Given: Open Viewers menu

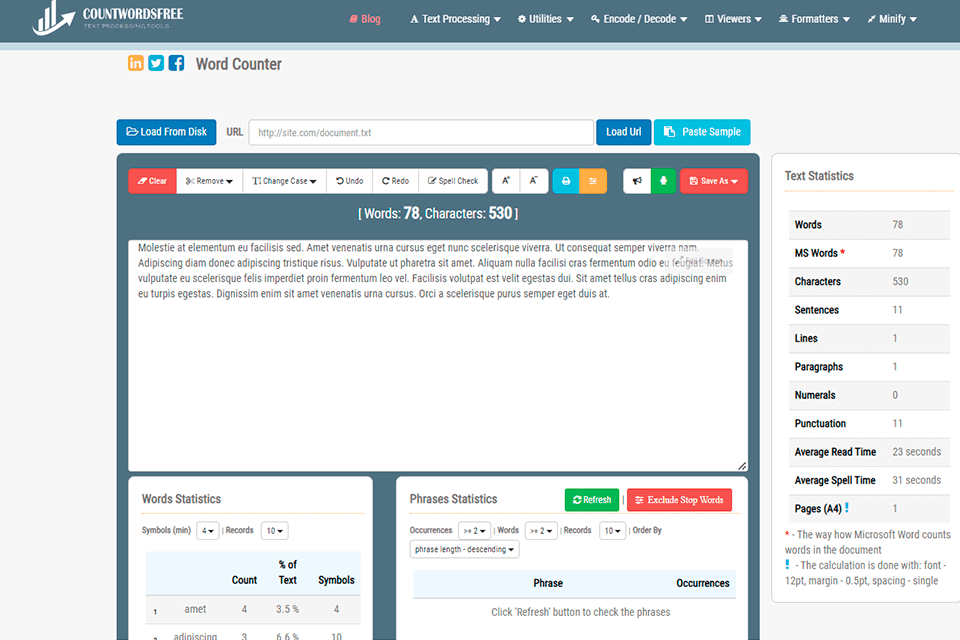Looking at the screenshot, I should [x=733, y=19].
